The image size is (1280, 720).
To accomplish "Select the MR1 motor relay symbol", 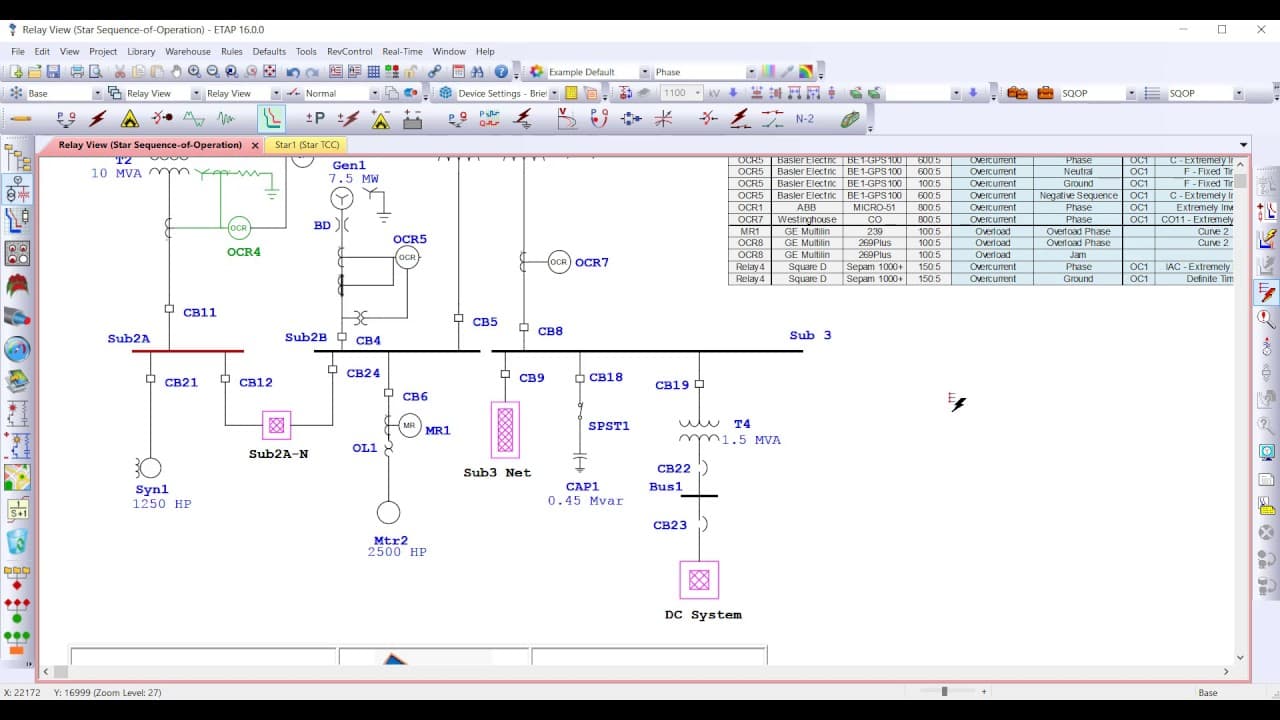I will pyautogui.click(x=409, y=426).
